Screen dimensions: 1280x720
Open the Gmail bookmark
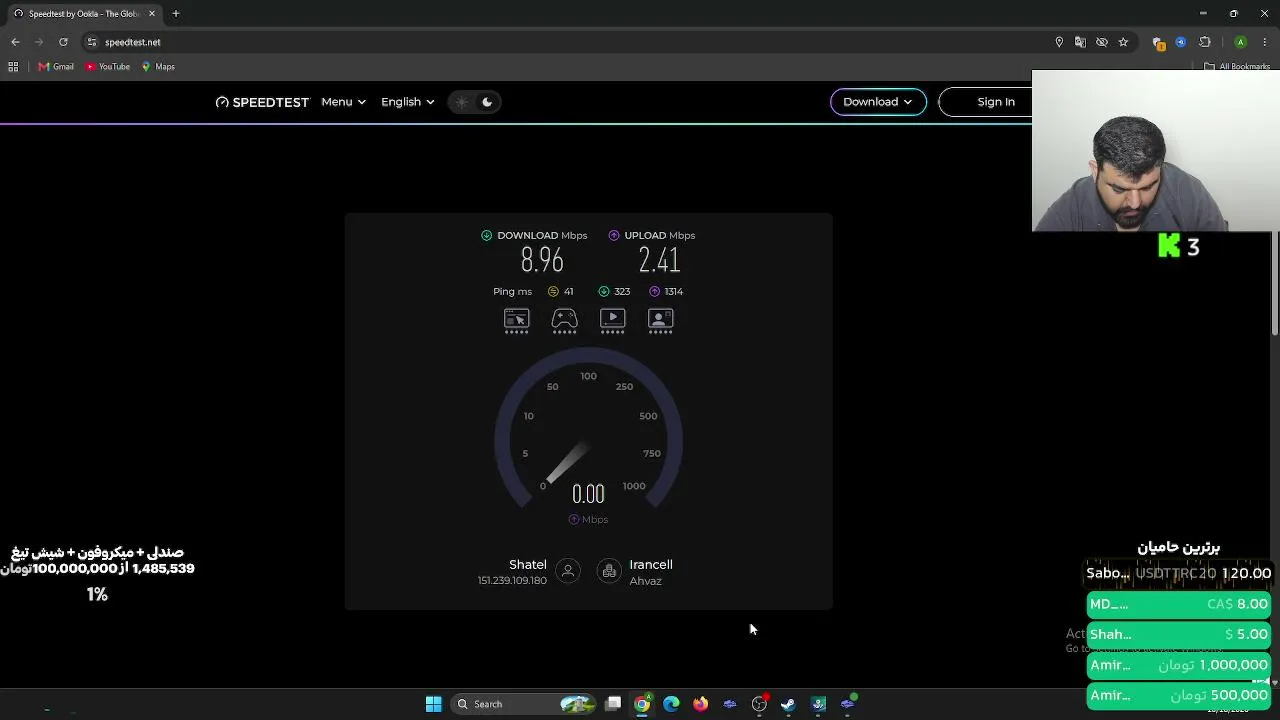tap(56, 67)
